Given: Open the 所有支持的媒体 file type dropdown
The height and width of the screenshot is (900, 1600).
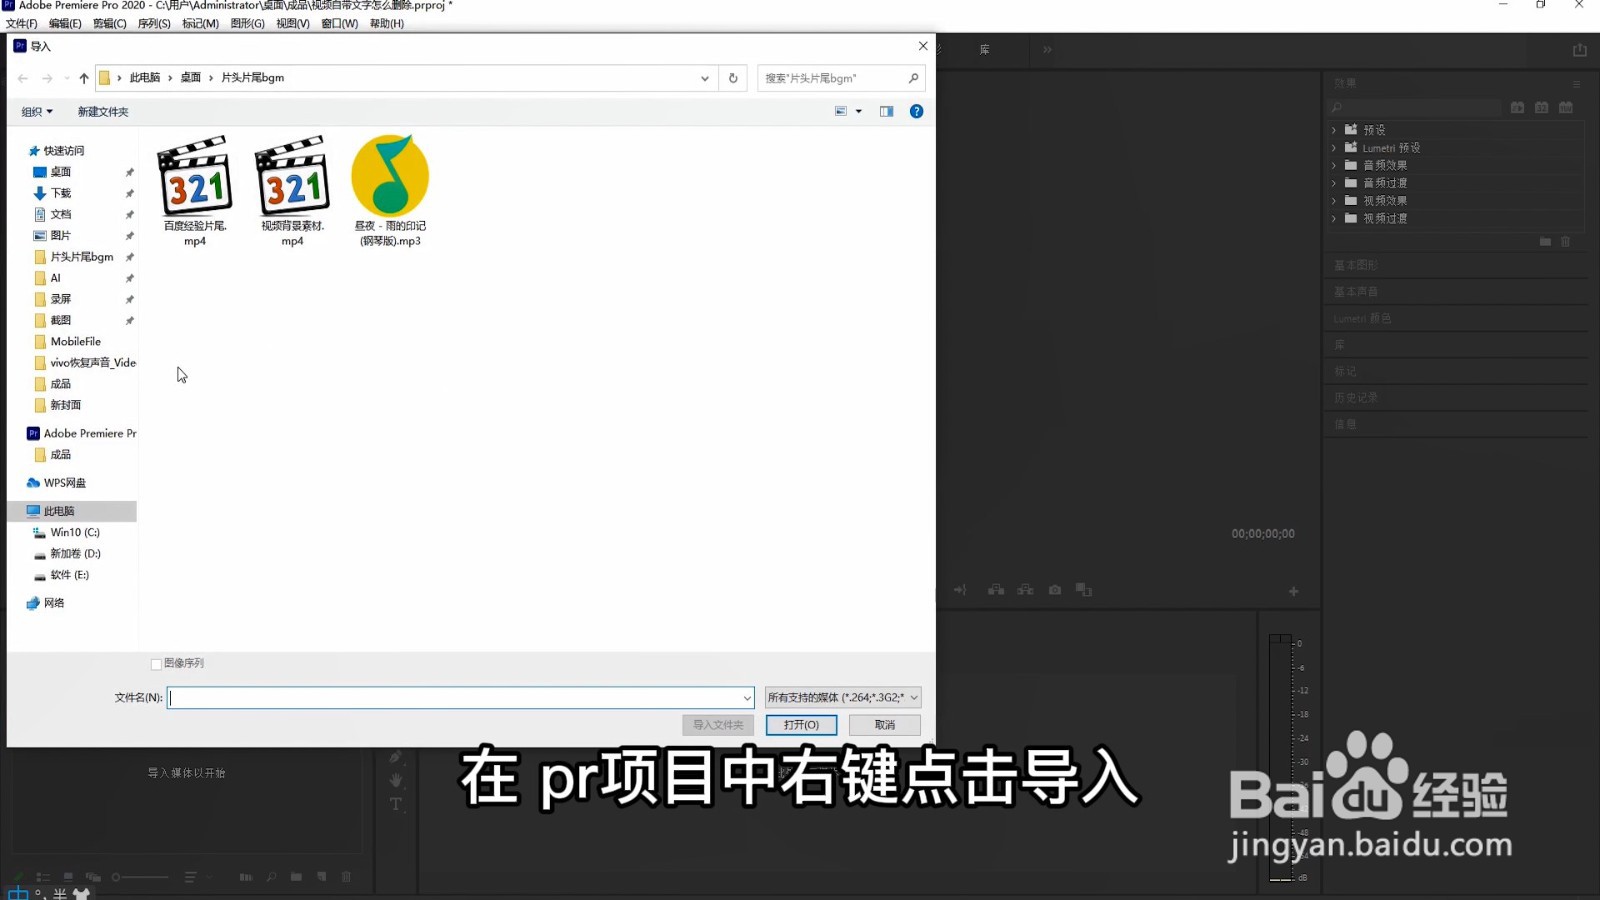Looking at the screenshot, I should [x=842, y=697].
